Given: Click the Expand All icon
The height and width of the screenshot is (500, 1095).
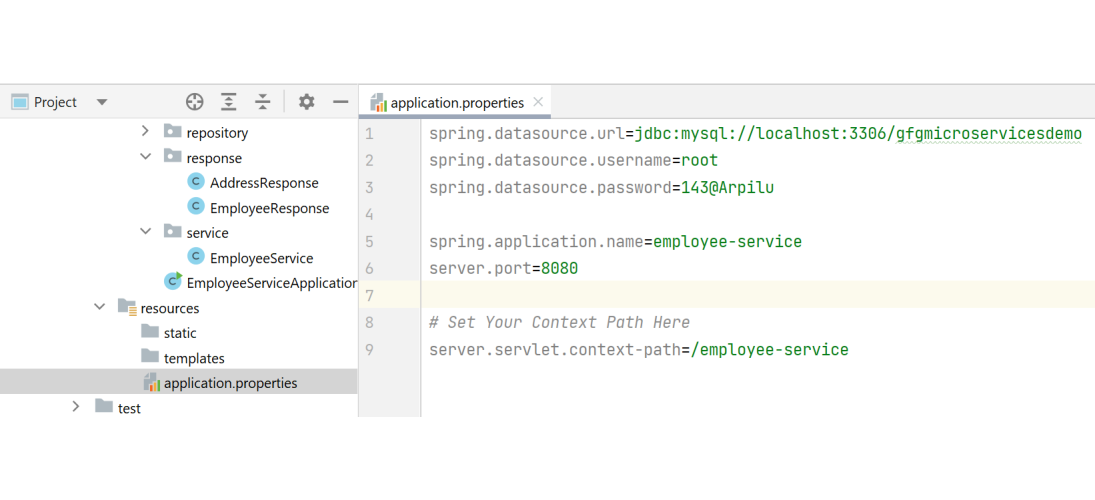Looking at the screenshot, I should click(x=229, y=102).
